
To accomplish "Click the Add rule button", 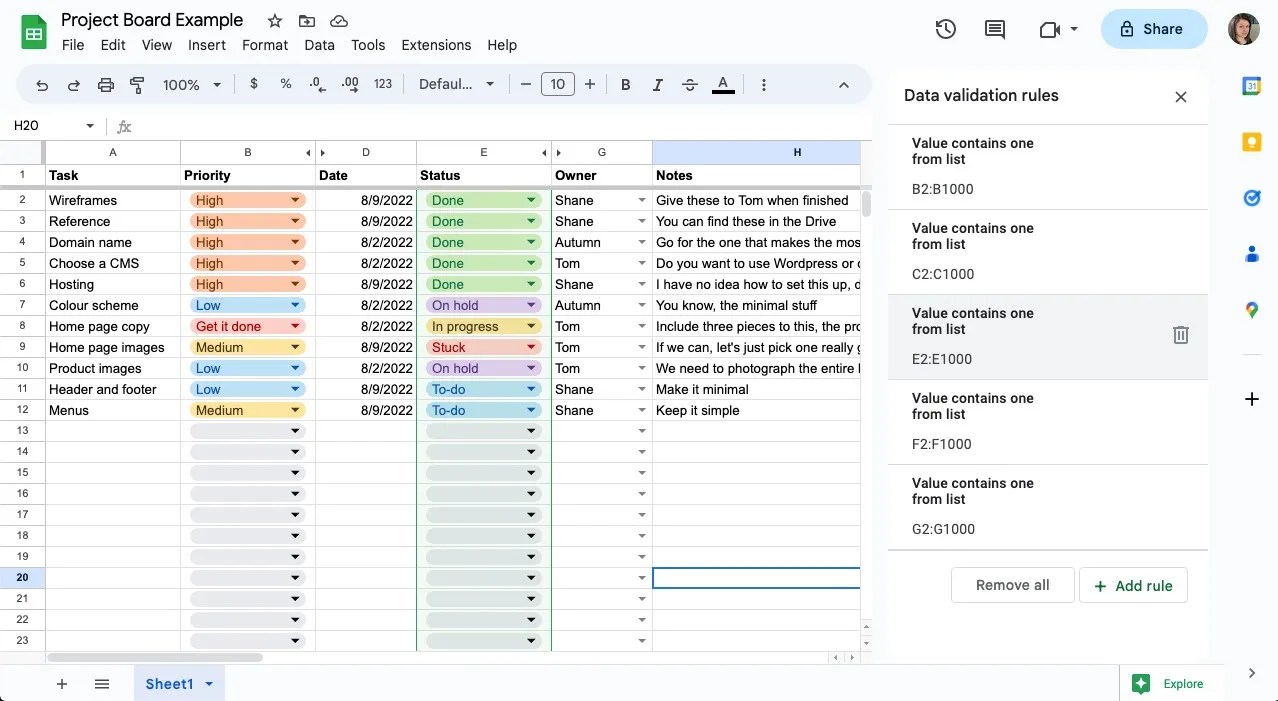I will click(1133, 585).
